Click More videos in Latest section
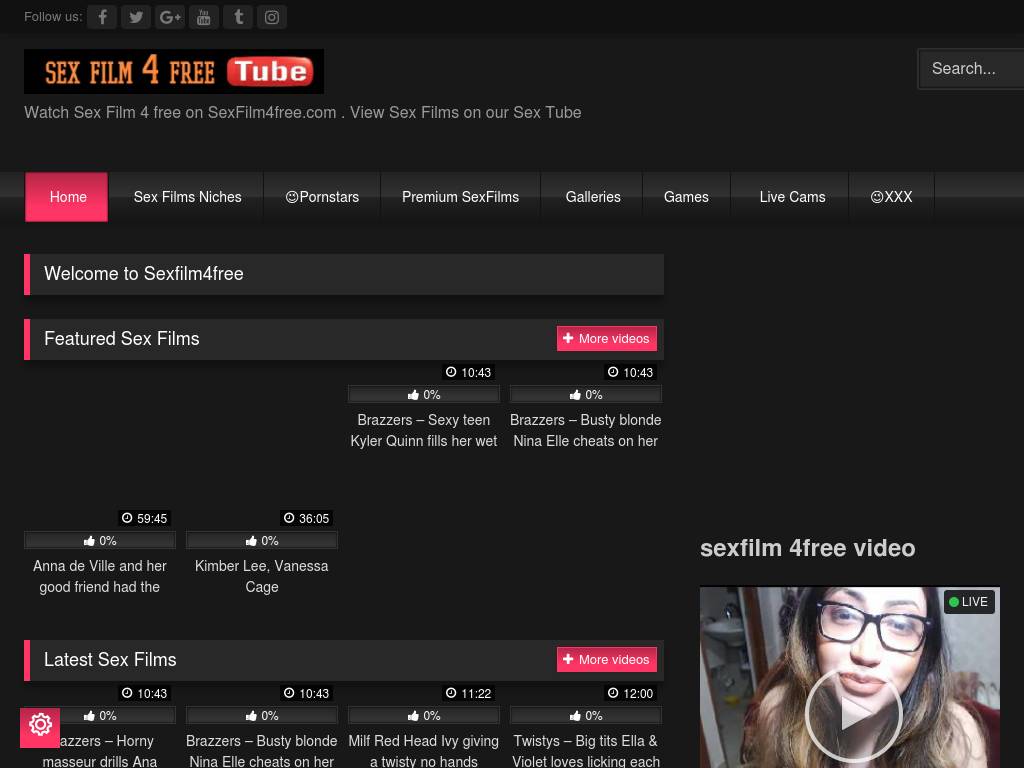The width and height of the screenshot is (1024, 768). point(607,660)
